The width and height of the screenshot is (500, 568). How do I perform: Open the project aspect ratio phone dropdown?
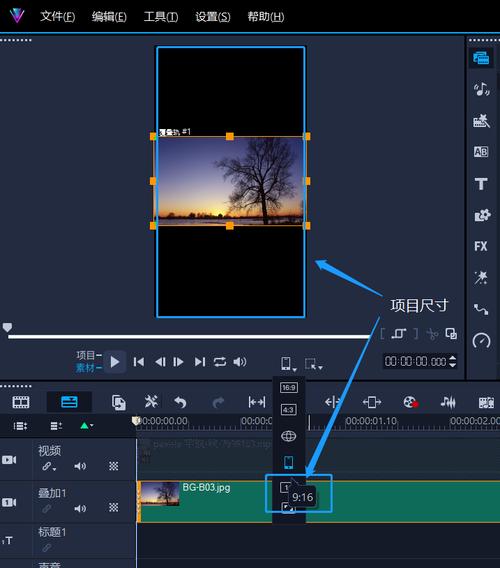click(x=288, y=364)
